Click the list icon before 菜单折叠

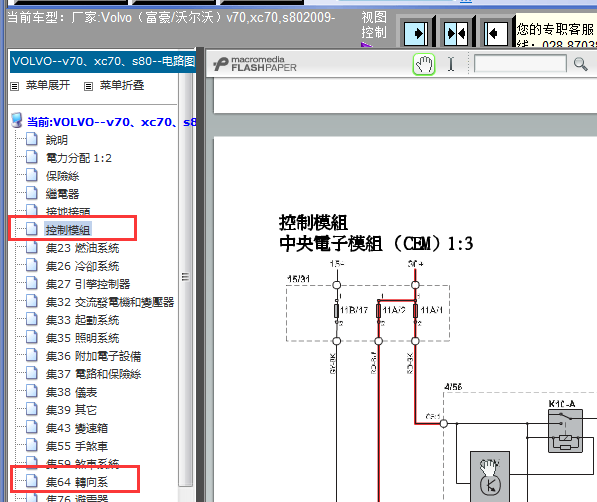[x=88, y=86]
